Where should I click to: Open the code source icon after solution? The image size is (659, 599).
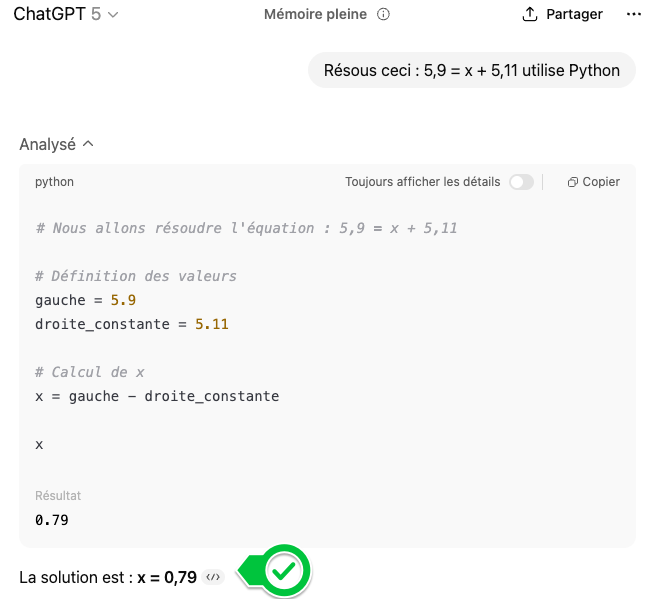point(212,577)
